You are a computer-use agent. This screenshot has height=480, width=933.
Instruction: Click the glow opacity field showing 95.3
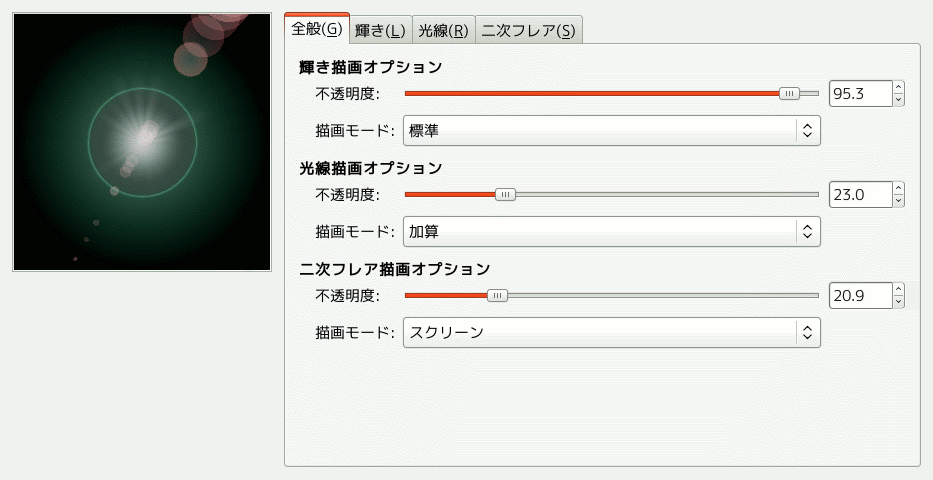[860, 93]
